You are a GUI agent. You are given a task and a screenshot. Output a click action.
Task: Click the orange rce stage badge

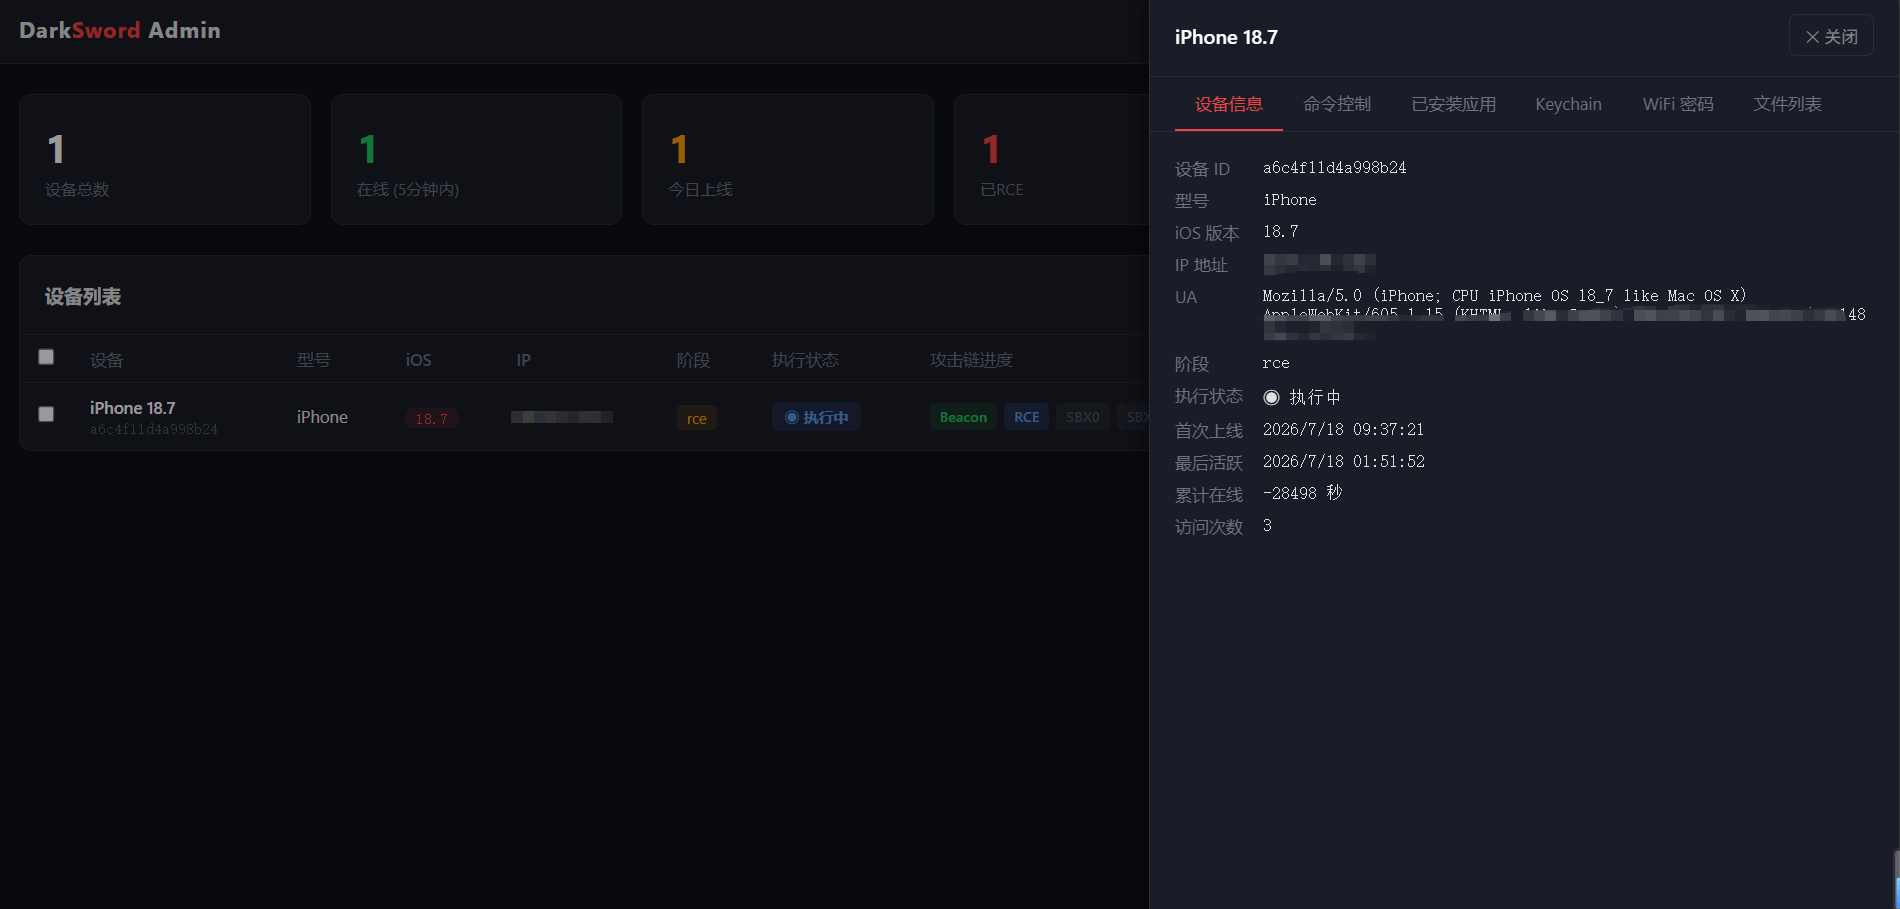(696, 418)
